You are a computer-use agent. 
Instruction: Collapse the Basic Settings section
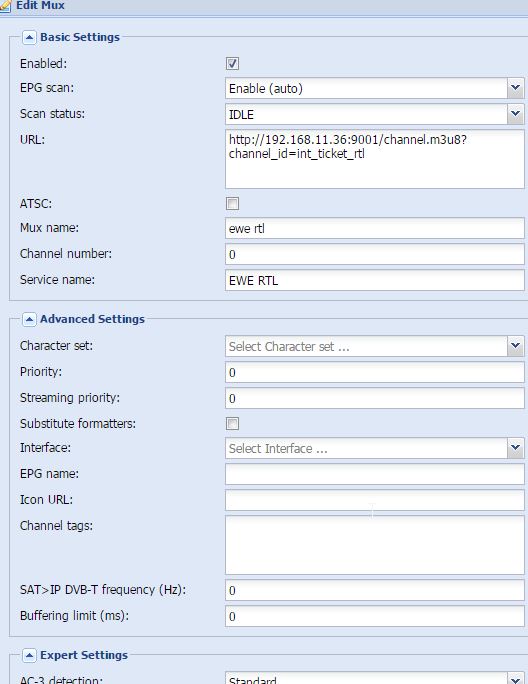(x=29, y=38)
